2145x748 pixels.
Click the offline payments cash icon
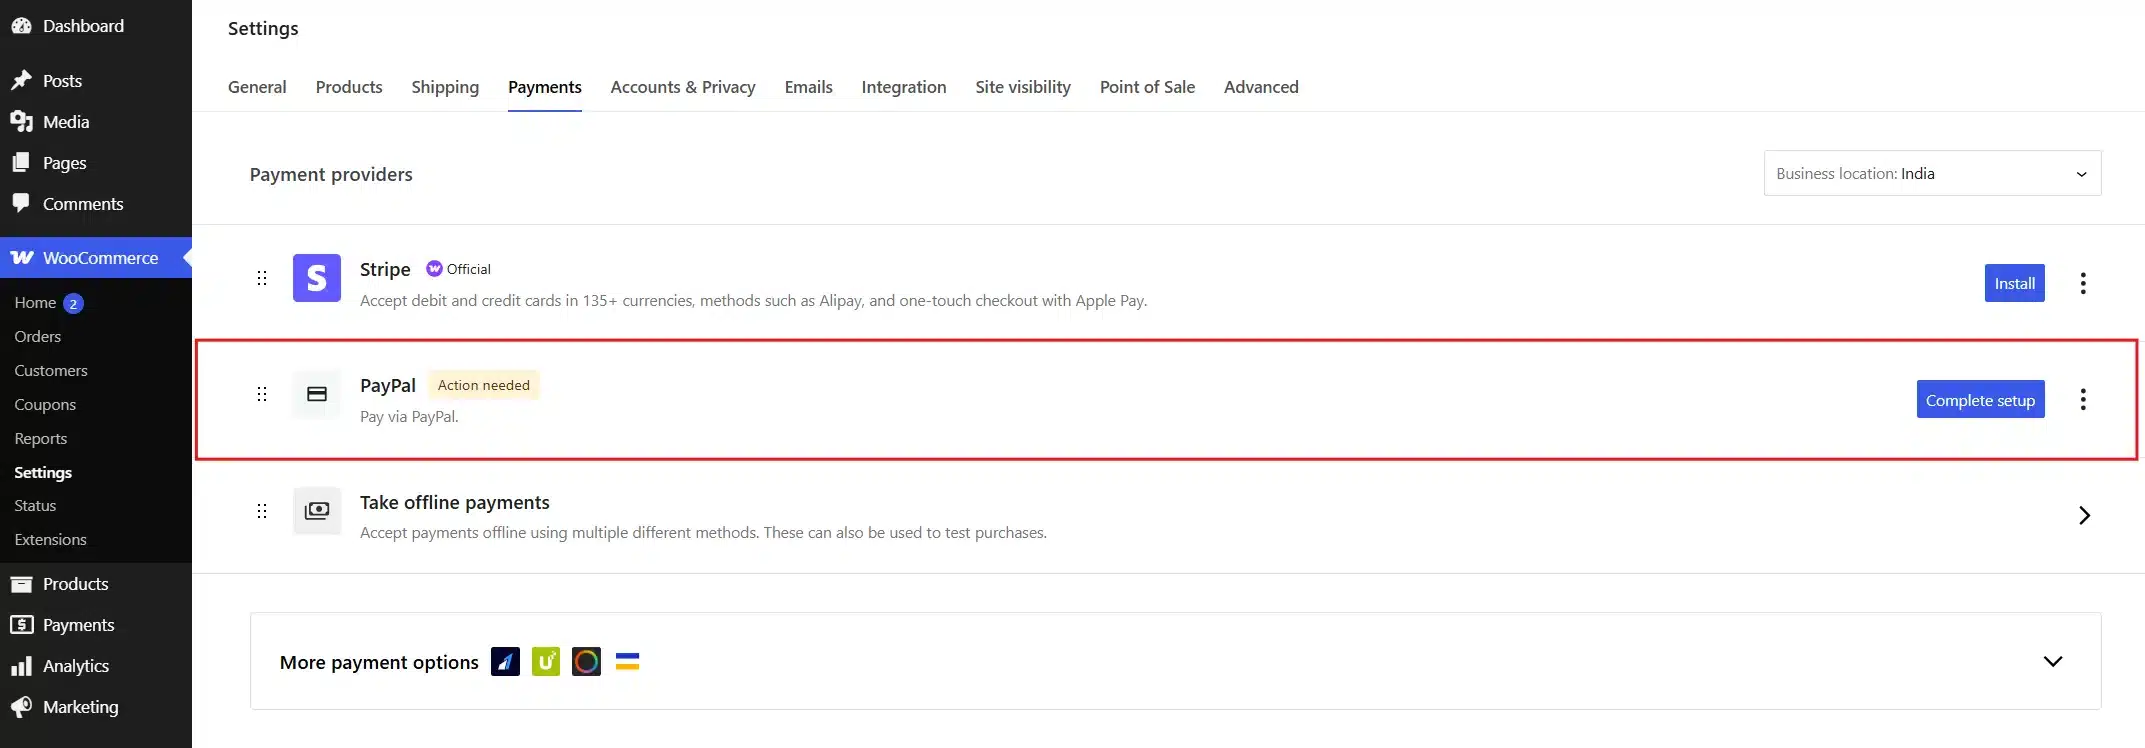tap(317, 511)
